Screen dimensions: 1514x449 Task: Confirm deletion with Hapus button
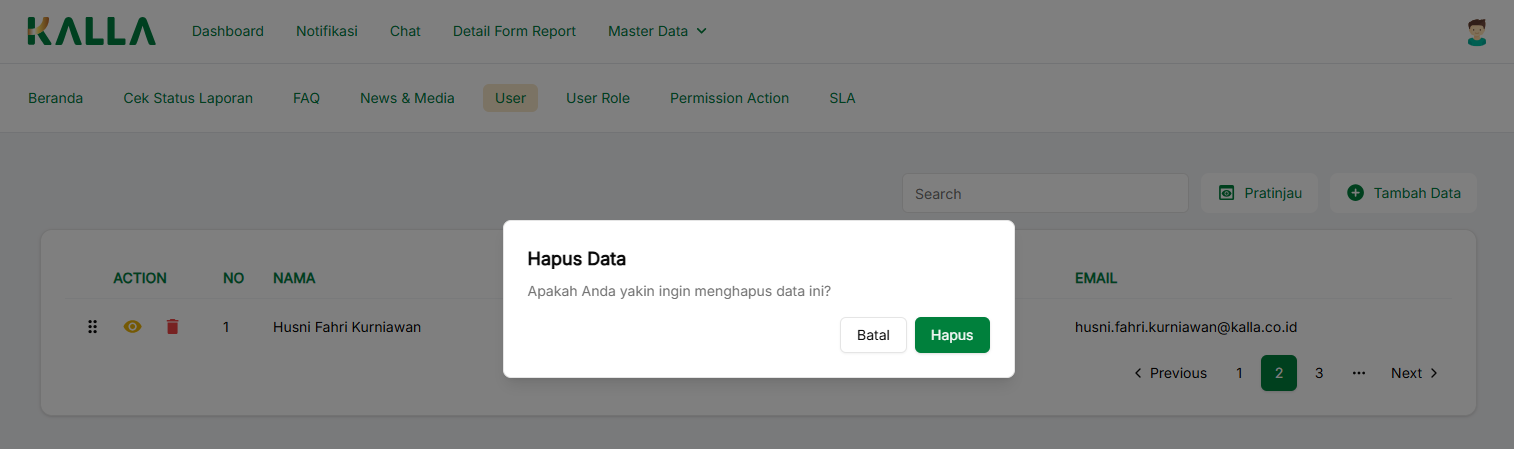click(951, 335)
